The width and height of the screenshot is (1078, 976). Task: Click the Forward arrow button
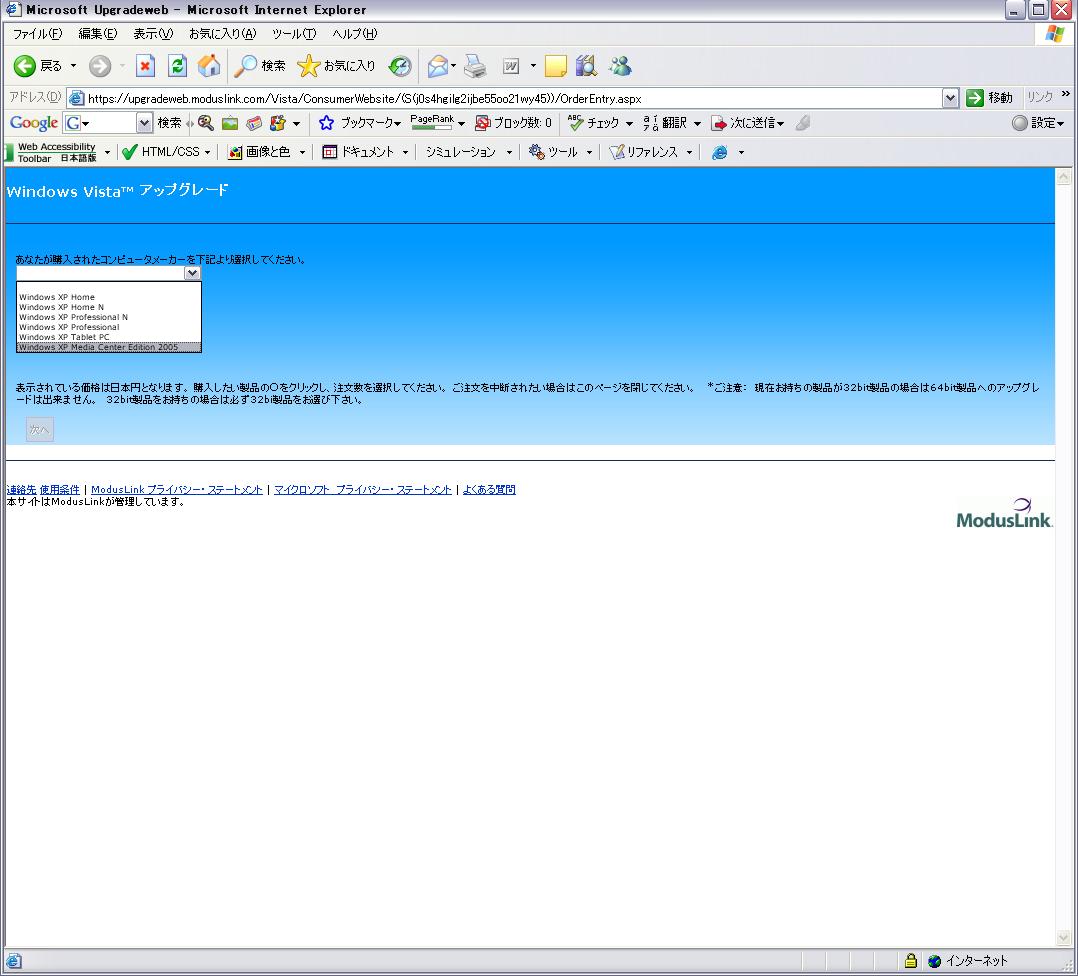(100, 66)
